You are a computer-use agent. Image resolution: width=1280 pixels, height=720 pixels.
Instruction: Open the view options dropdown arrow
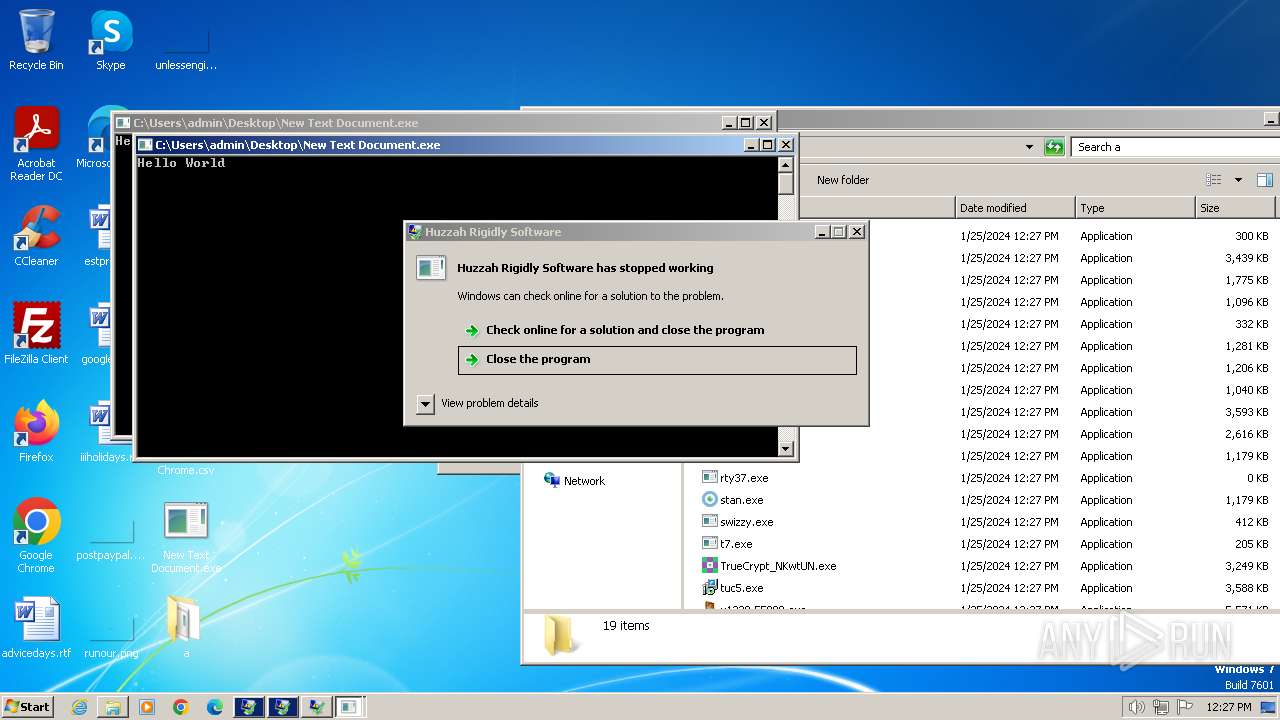(x=1238, y=180)
